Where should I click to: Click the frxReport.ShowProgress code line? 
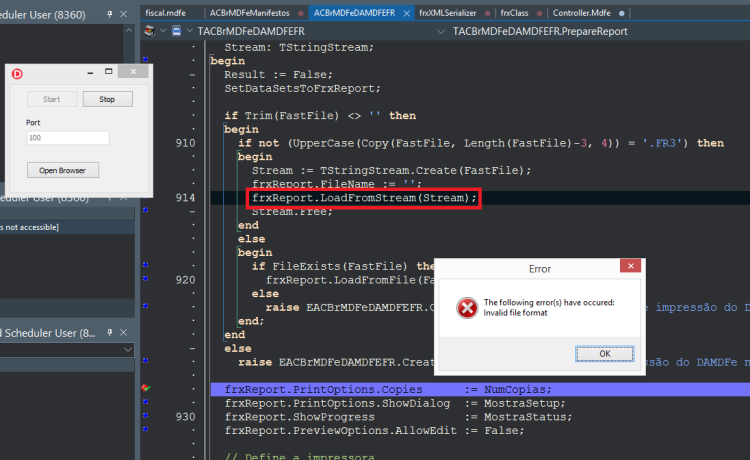[x=398, y=417]
